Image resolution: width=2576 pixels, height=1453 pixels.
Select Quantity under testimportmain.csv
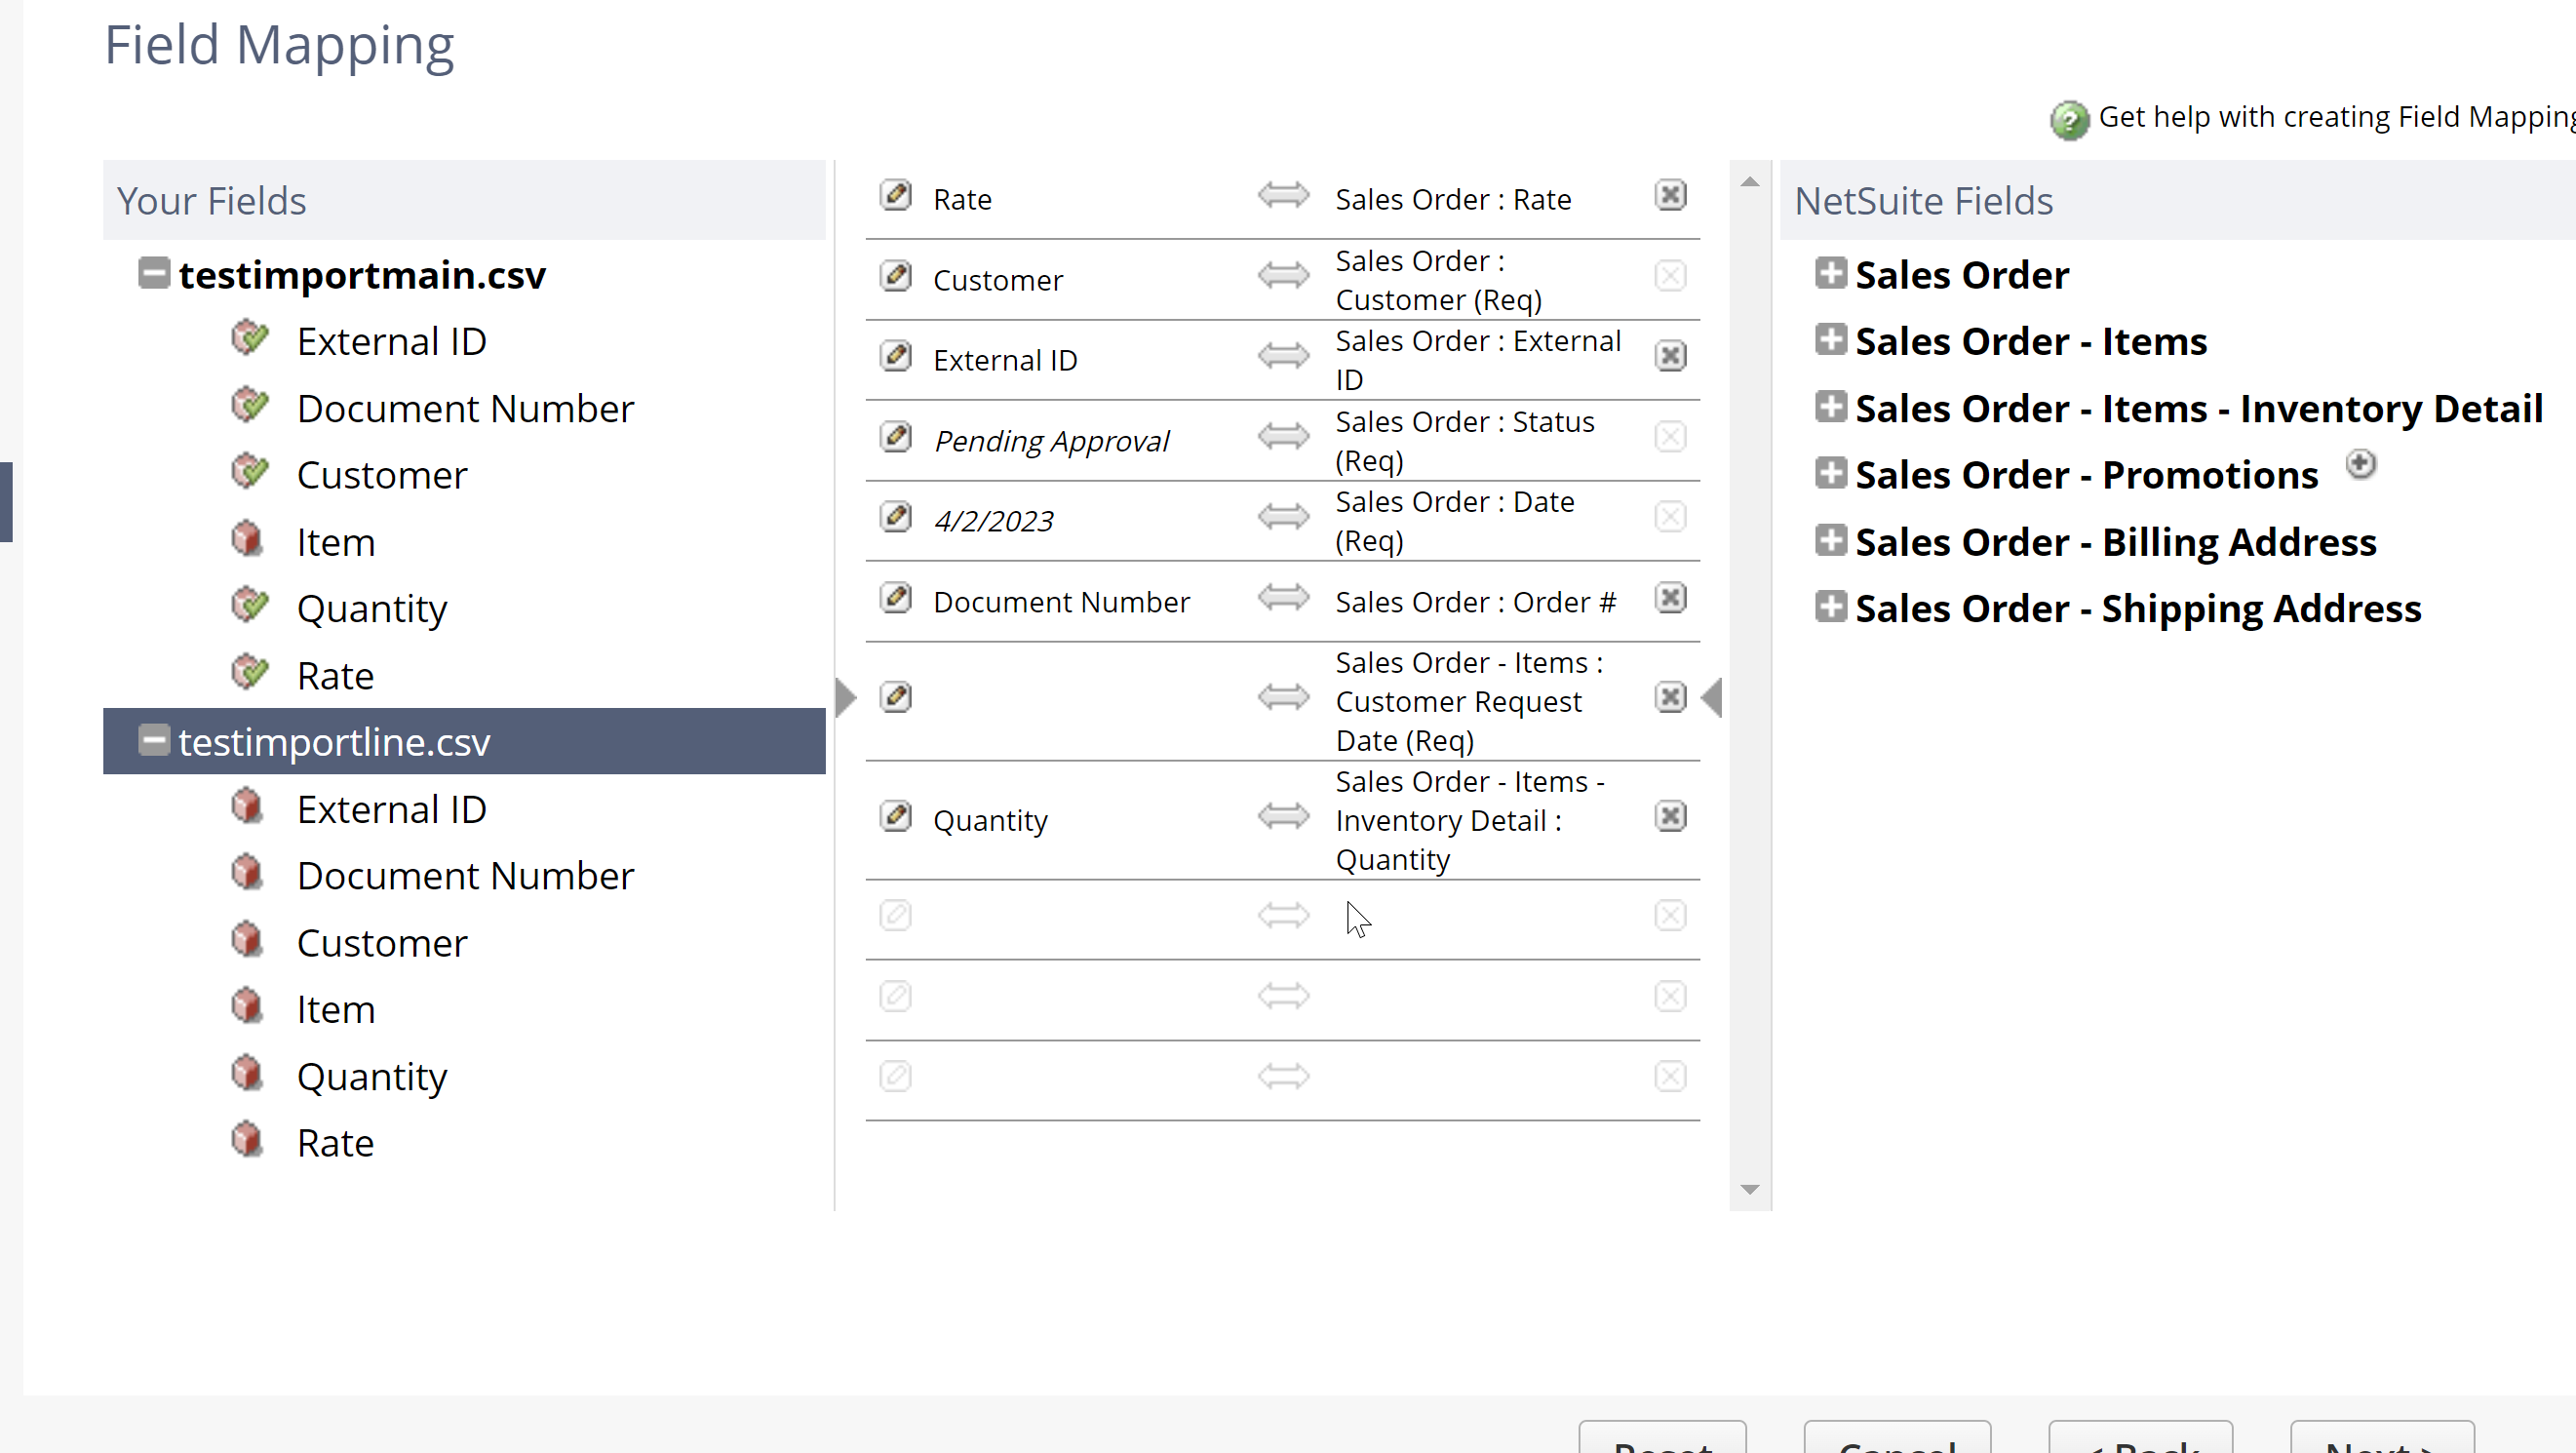372,609
